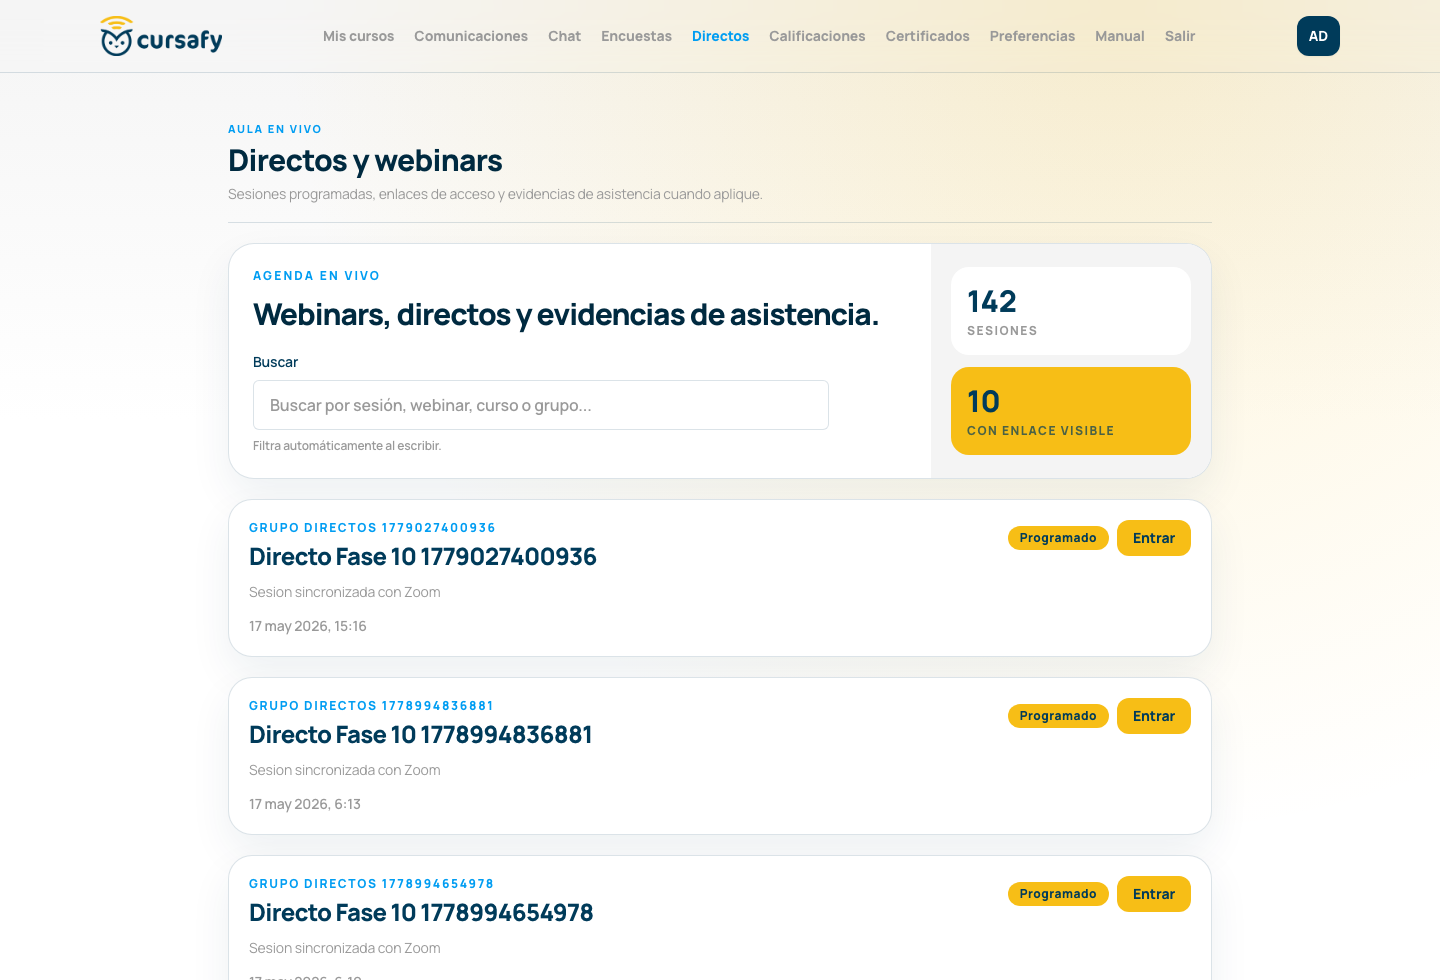Image resolution: width=1440 pixels, height=980 pixels.
Task: Open title Directo Fase 10 1778994654978
Action: [421, 913]
